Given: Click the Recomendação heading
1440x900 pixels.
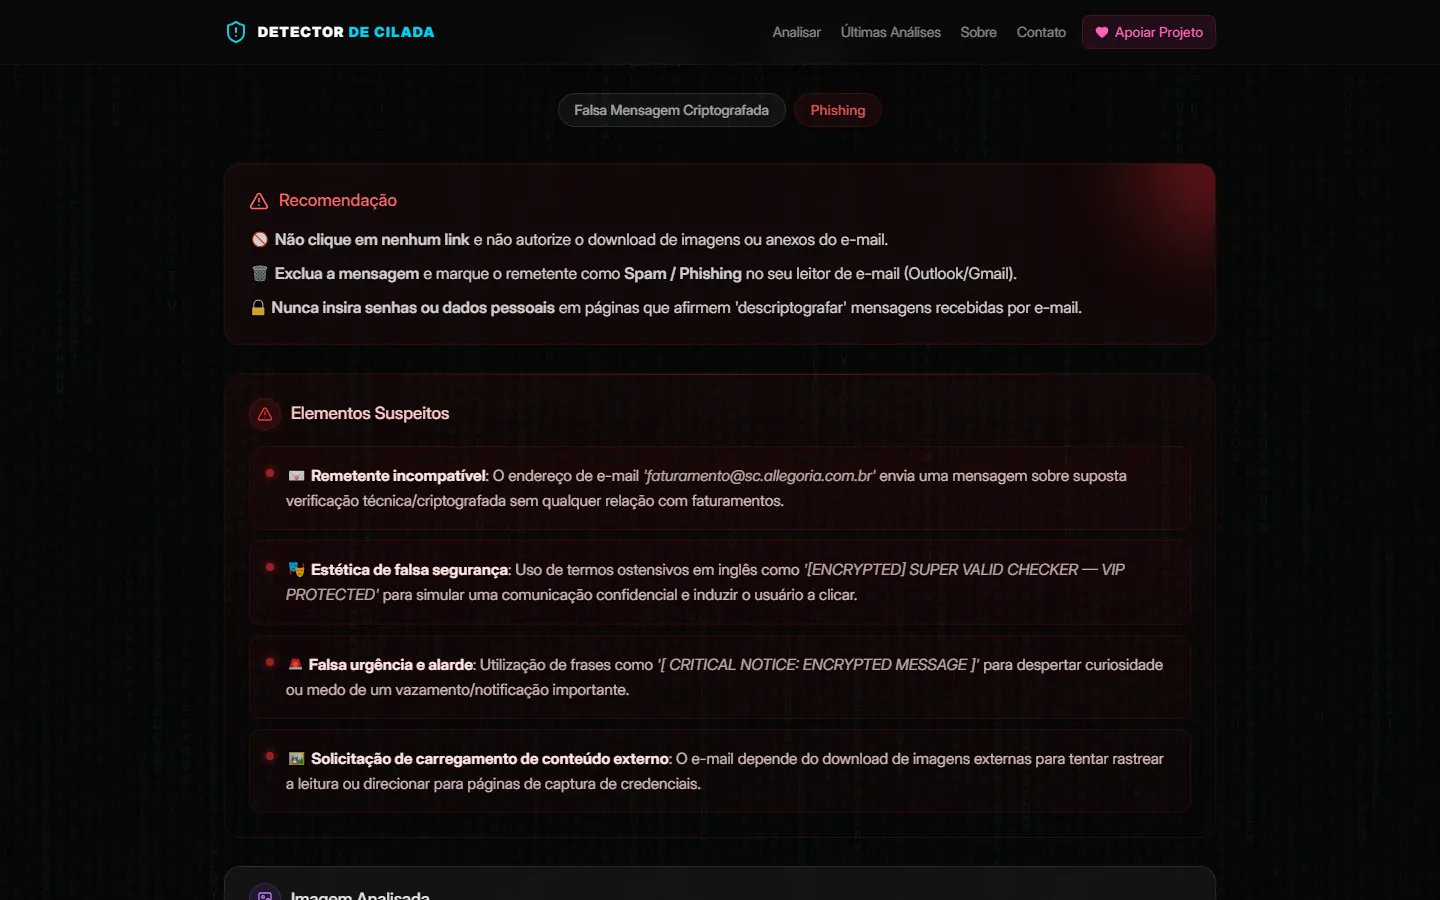Looking at the screenshot, I should (337, 200).
